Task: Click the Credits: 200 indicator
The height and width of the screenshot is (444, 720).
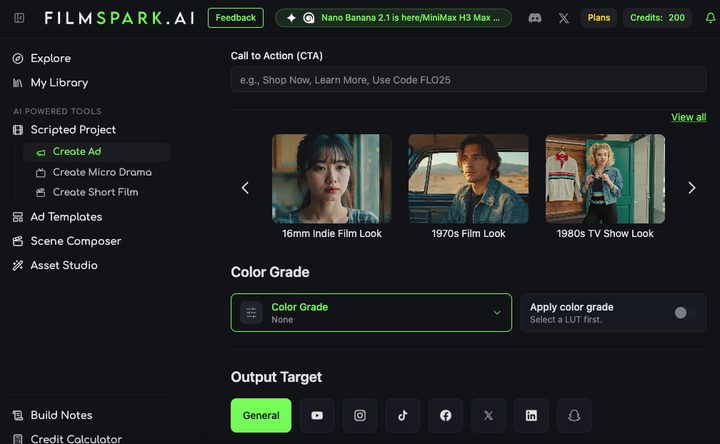Action: tap(657, 18)
